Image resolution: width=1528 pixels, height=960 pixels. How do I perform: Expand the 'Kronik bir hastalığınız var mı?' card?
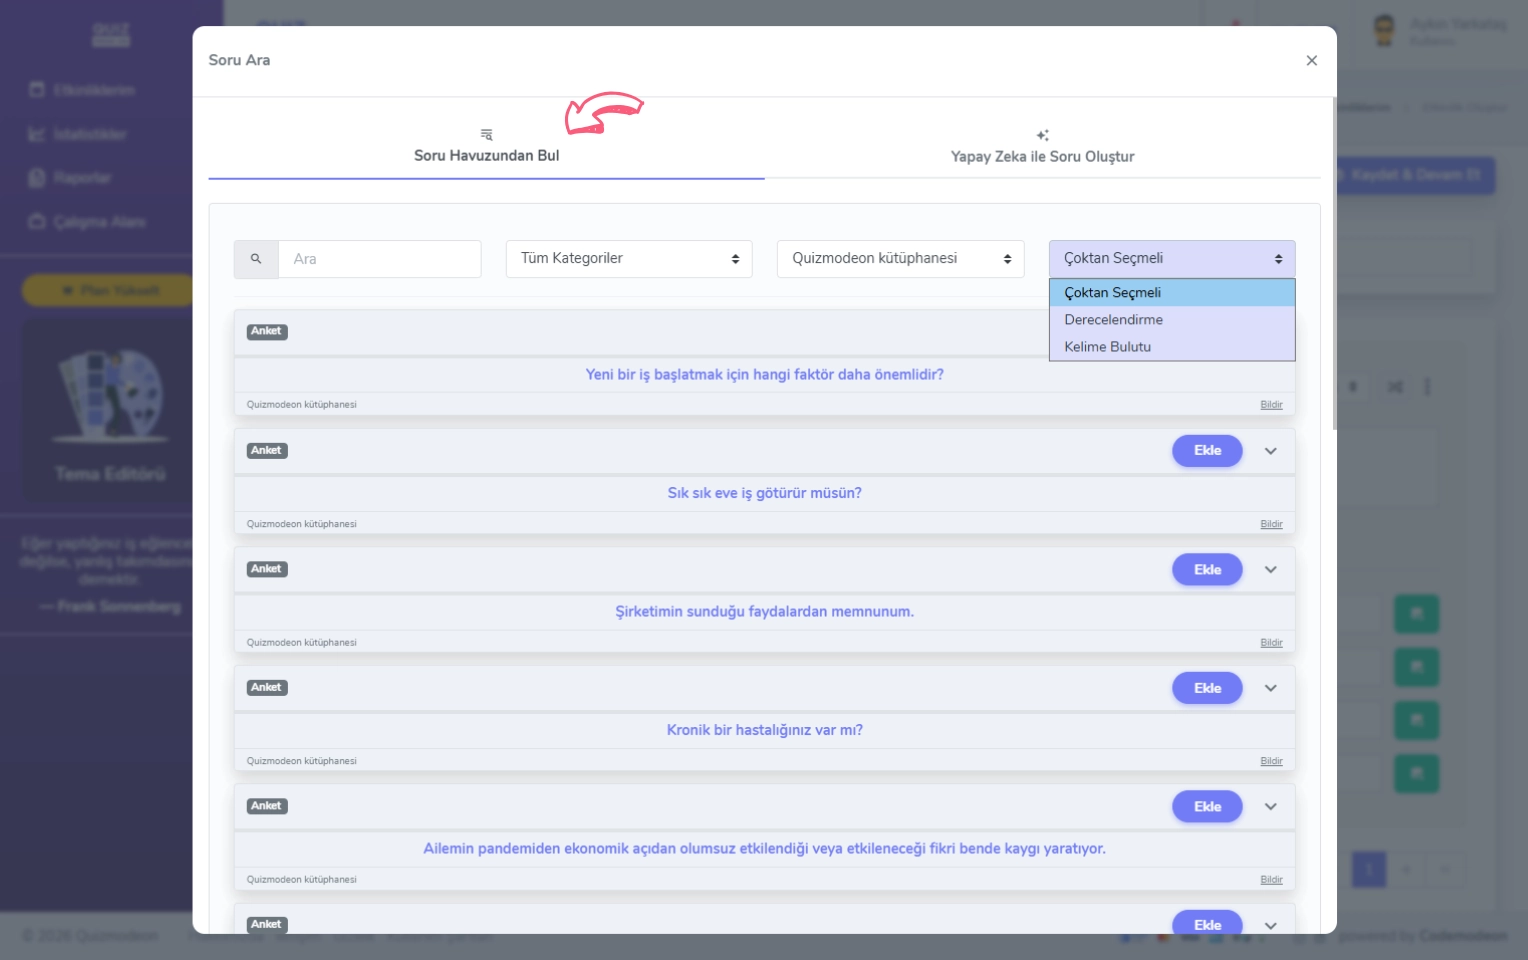pos(1271,688)
